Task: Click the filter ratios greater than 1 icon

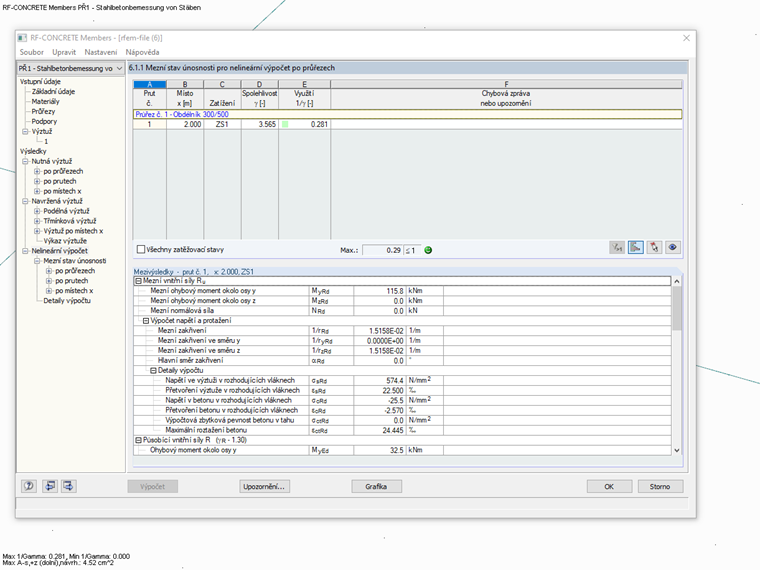Action: (x=617, y=248)
